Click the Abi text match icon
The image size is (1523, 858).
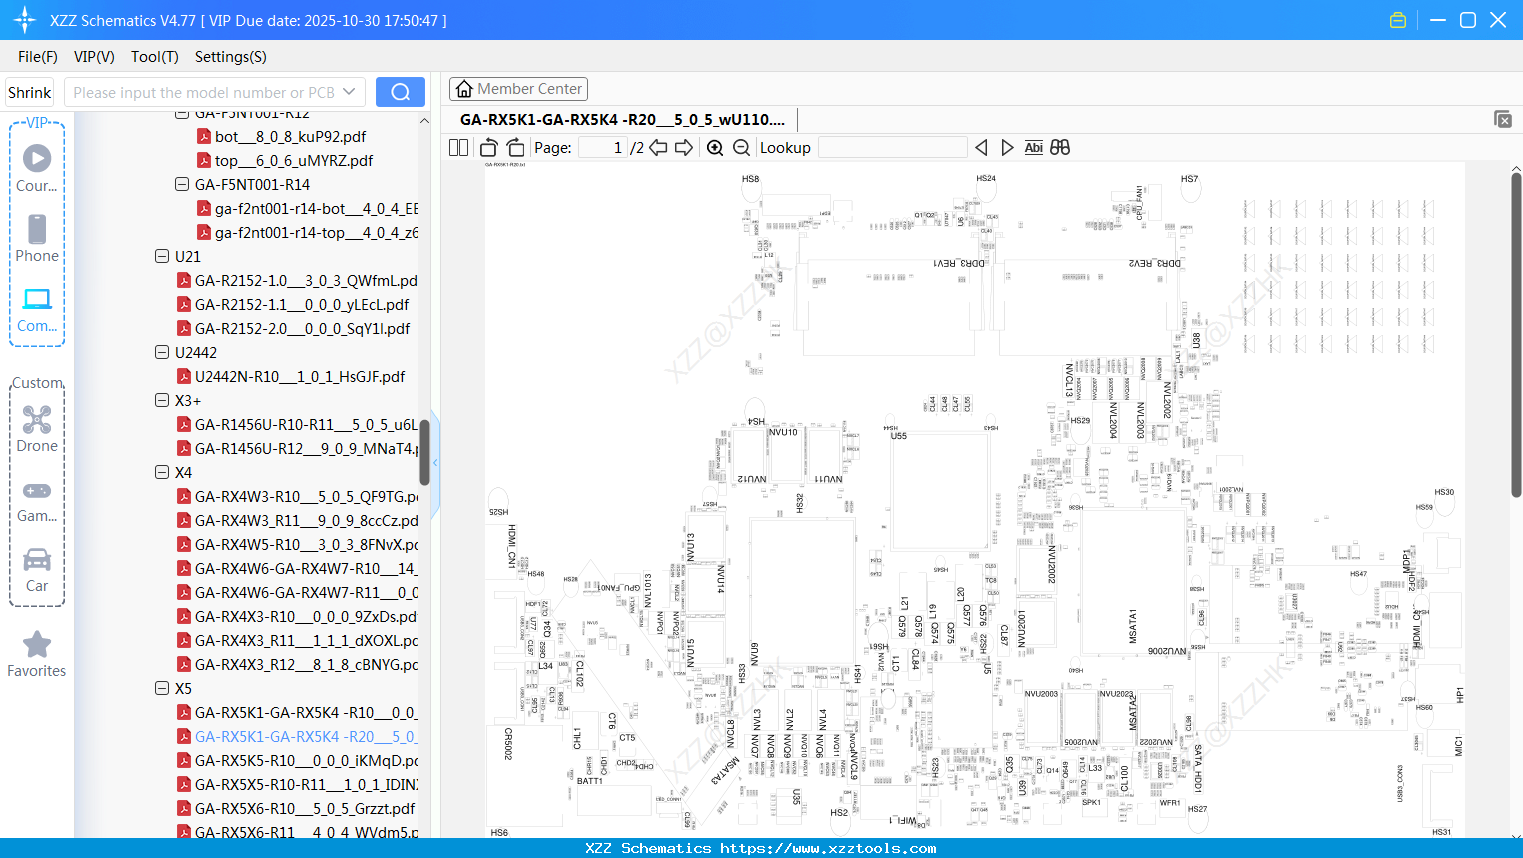1033,148
